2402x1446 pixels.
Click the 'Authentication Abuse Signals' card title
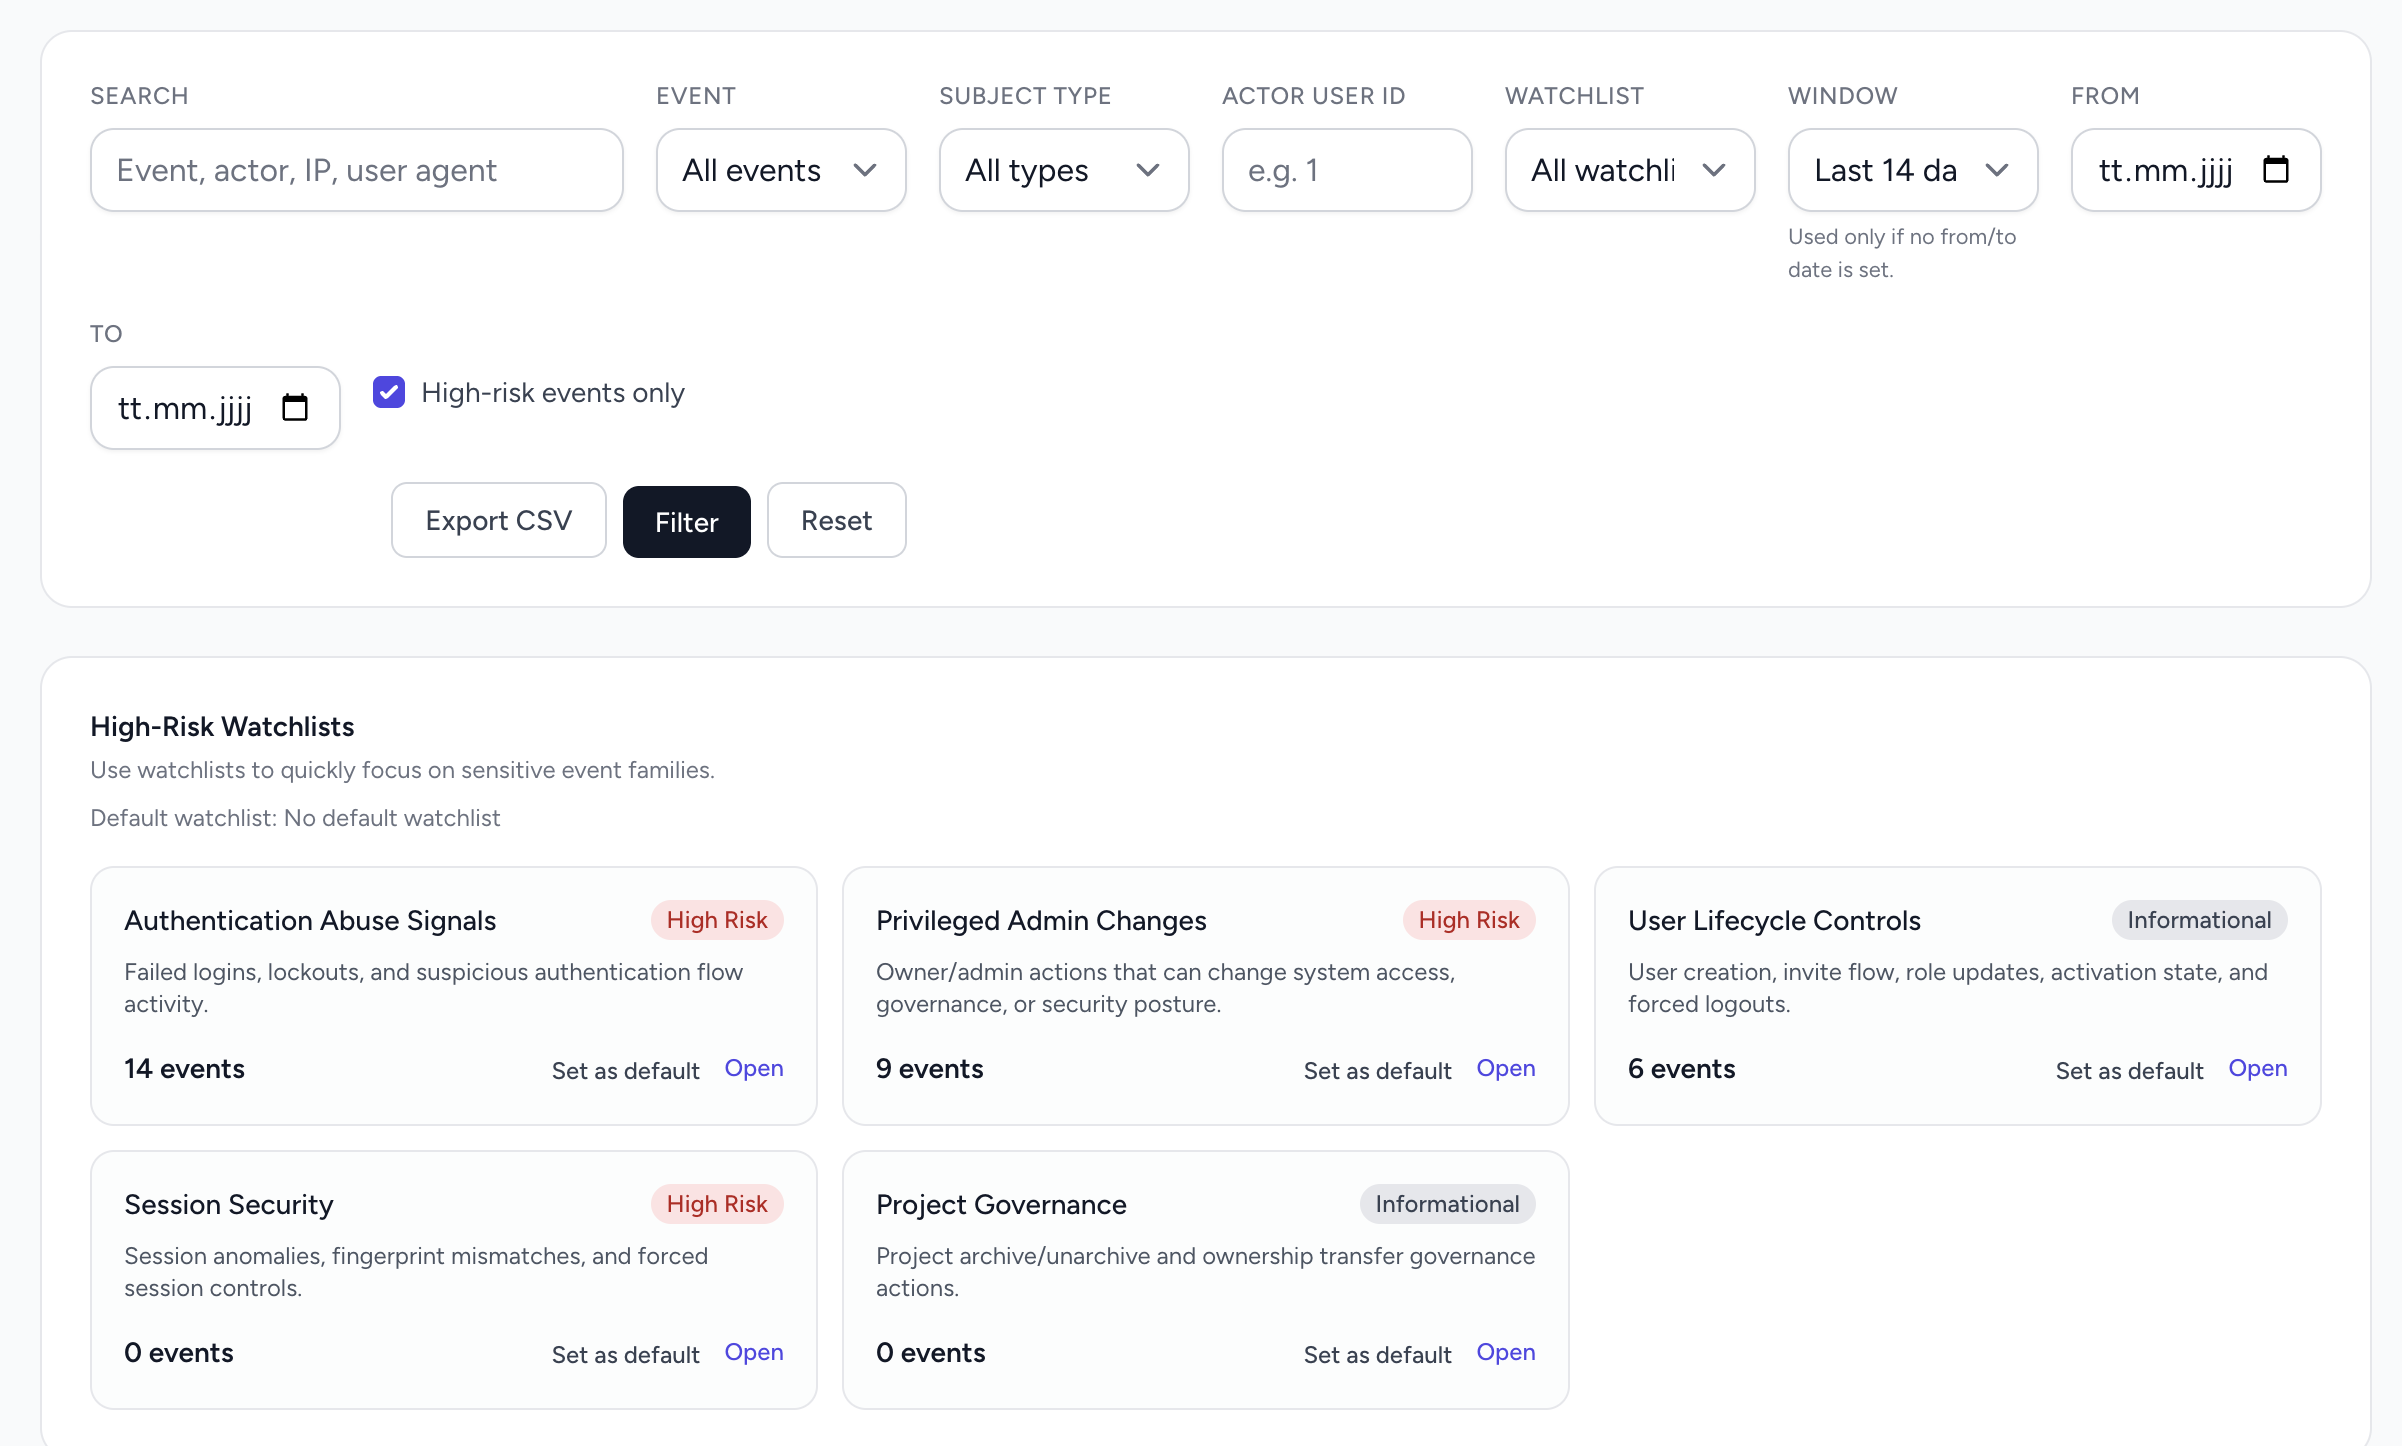(x=310, y=920)
